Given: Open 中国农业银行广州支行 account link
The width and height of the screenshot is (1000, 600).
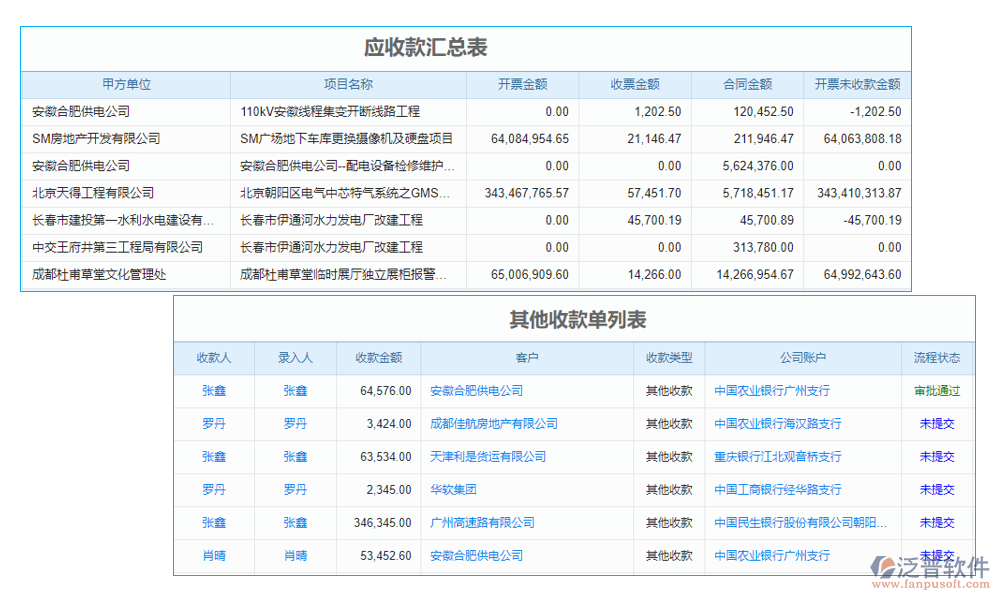Looking at the screenshot, I should click(775, 390).
